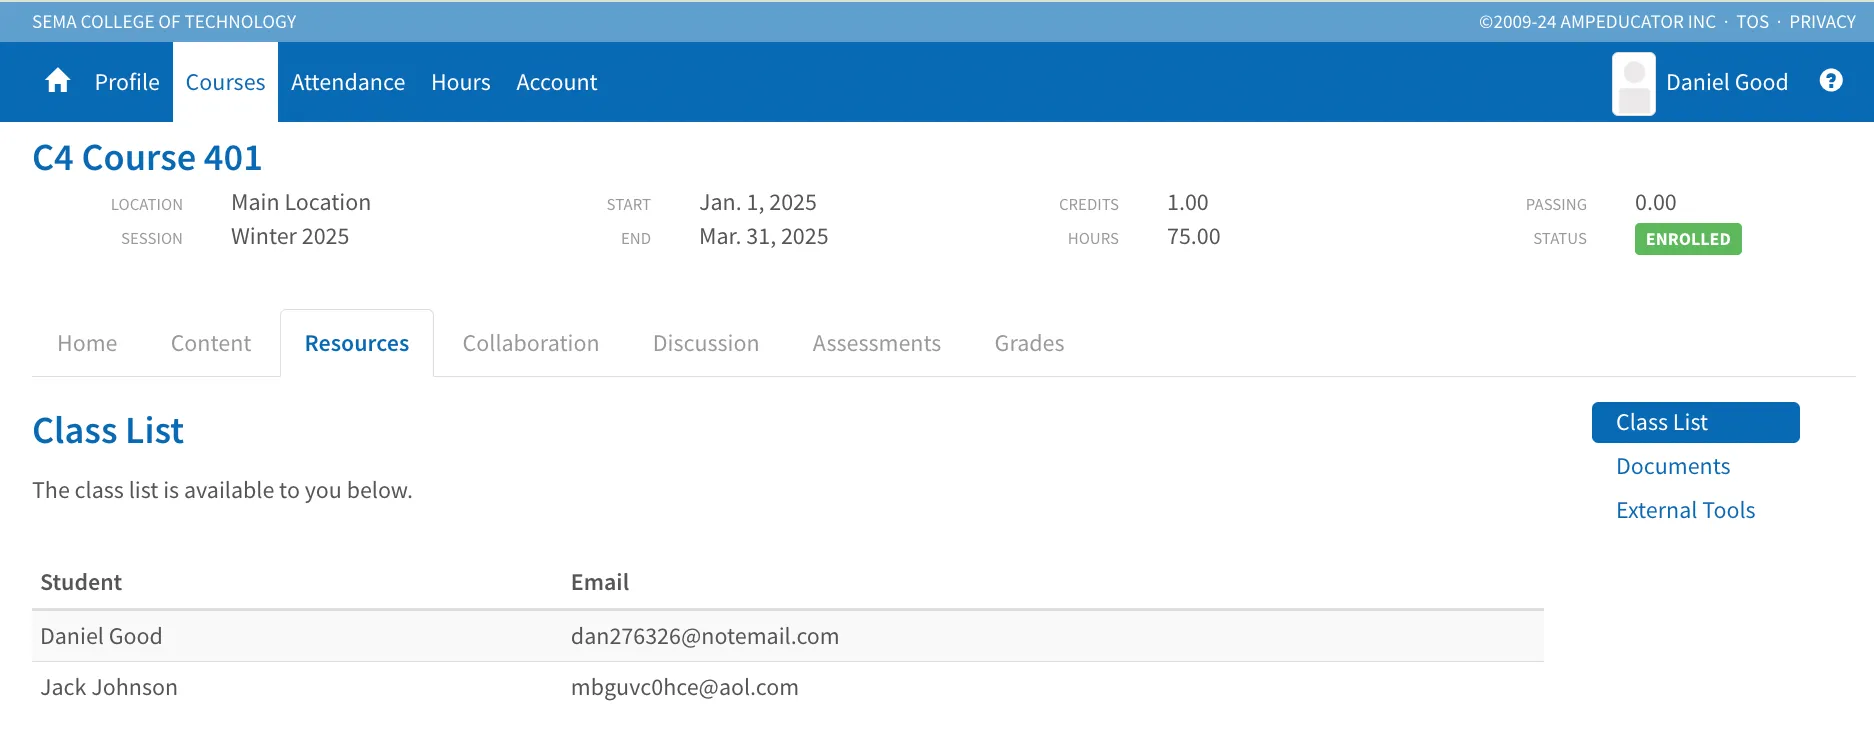Select the Jack Johnson student row

[x=788, y=687]
